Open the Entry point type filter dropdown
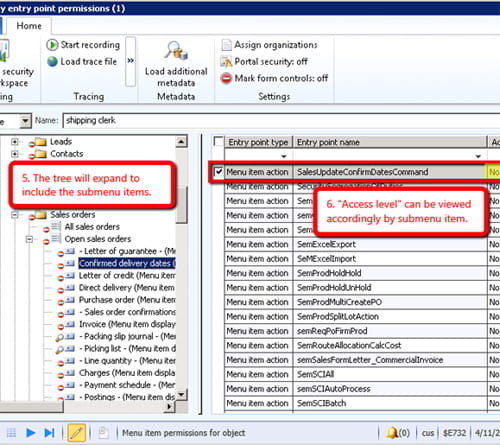Screen dimensions: 500x445 point(283,156)
